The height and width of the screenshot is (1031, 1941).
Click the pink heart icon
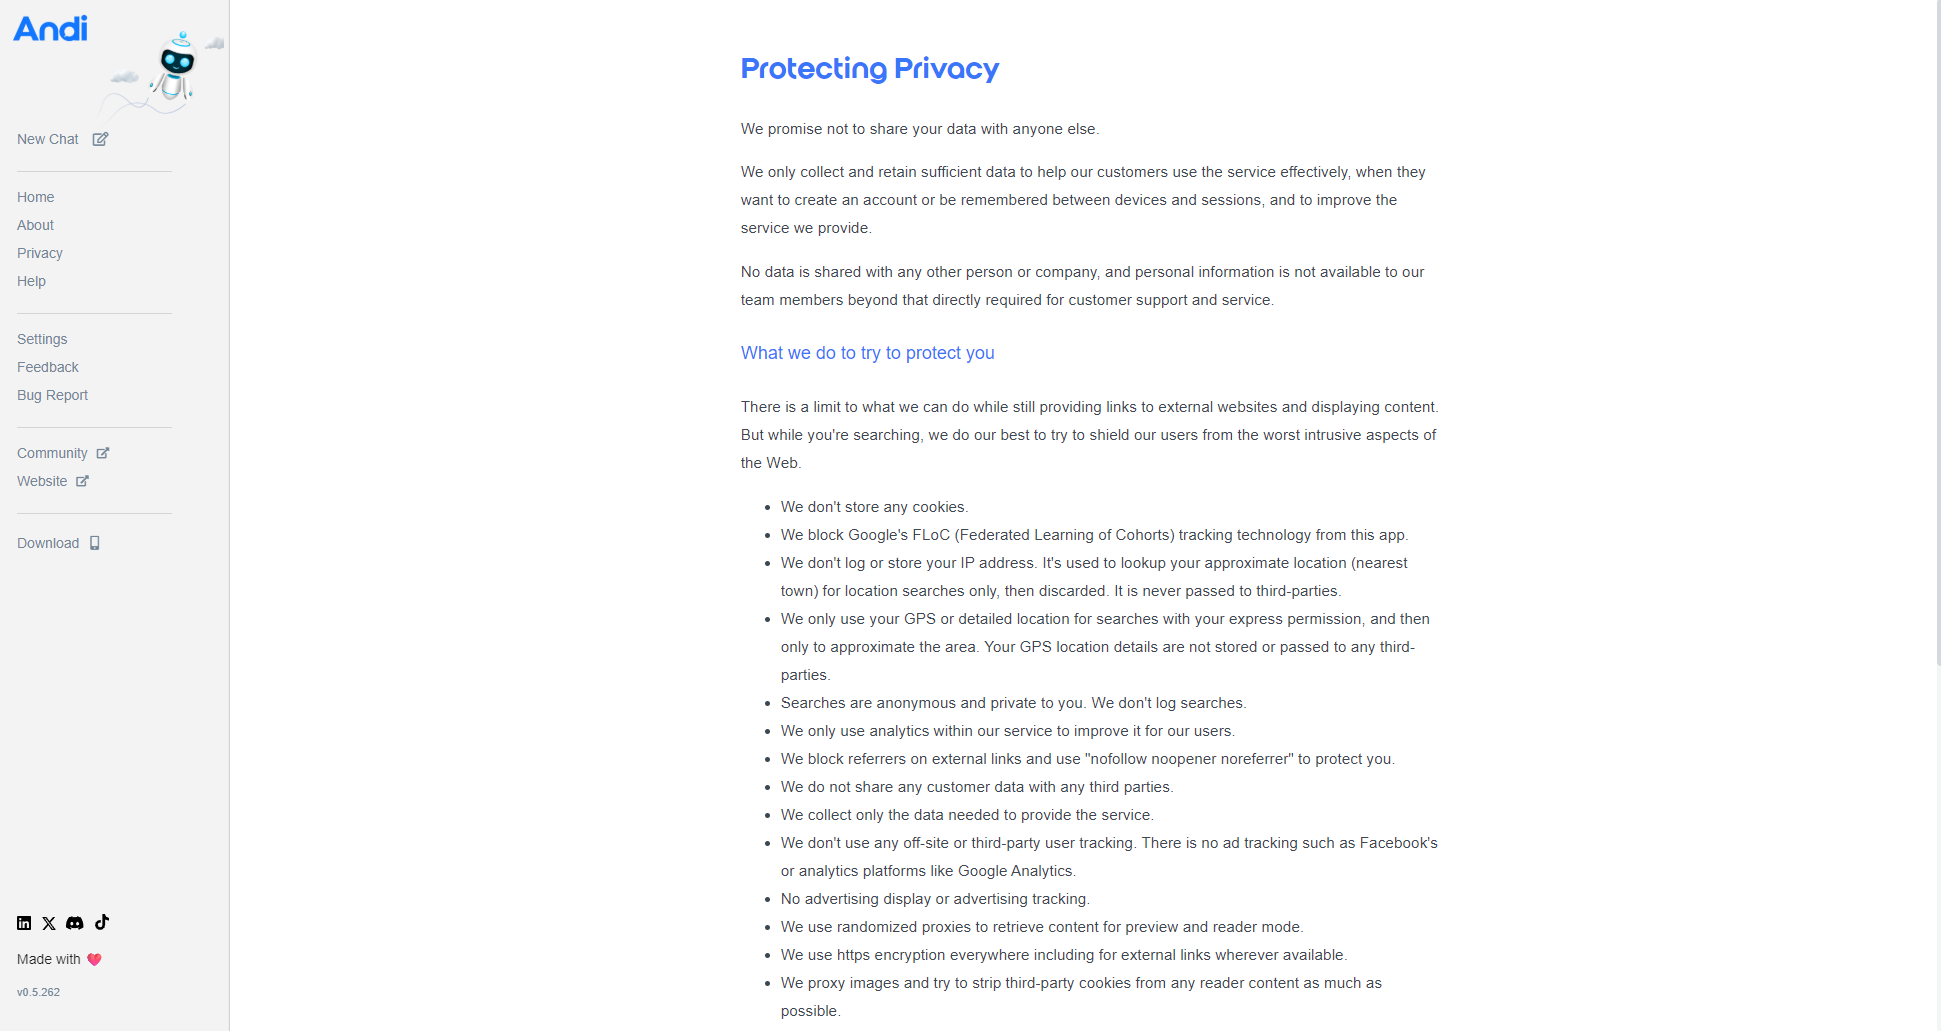click(x=95, y=959)
